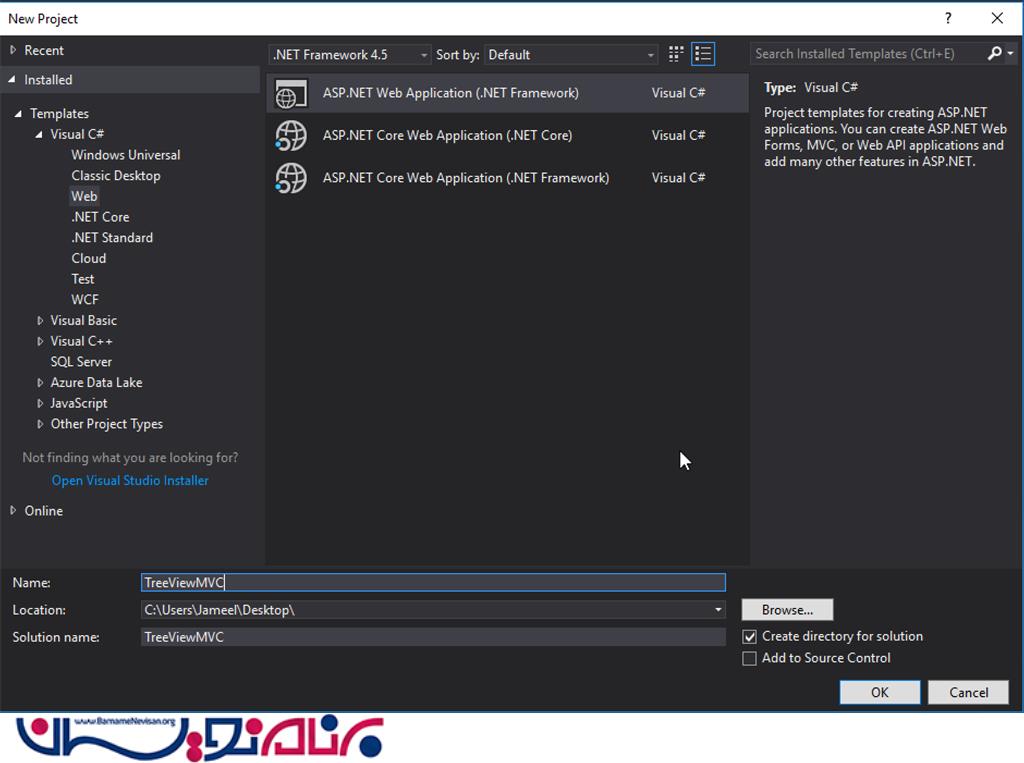Select the SQL Server category
The width and height of the screenshot is (1024, 763).
tap(81, 362)
